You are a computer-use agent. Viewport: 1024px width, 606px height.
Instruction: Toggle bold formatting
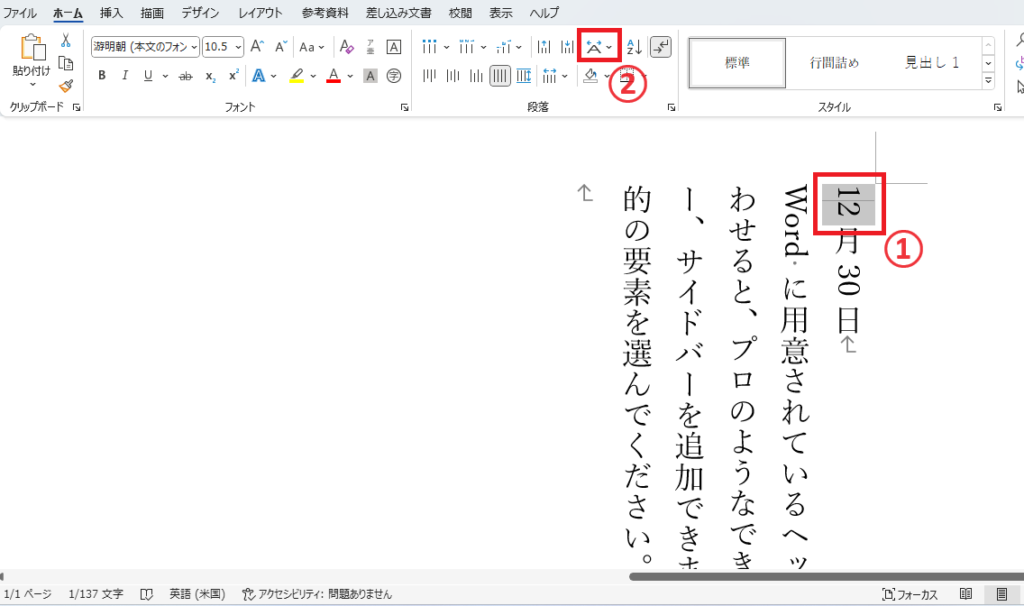point(102,76)
